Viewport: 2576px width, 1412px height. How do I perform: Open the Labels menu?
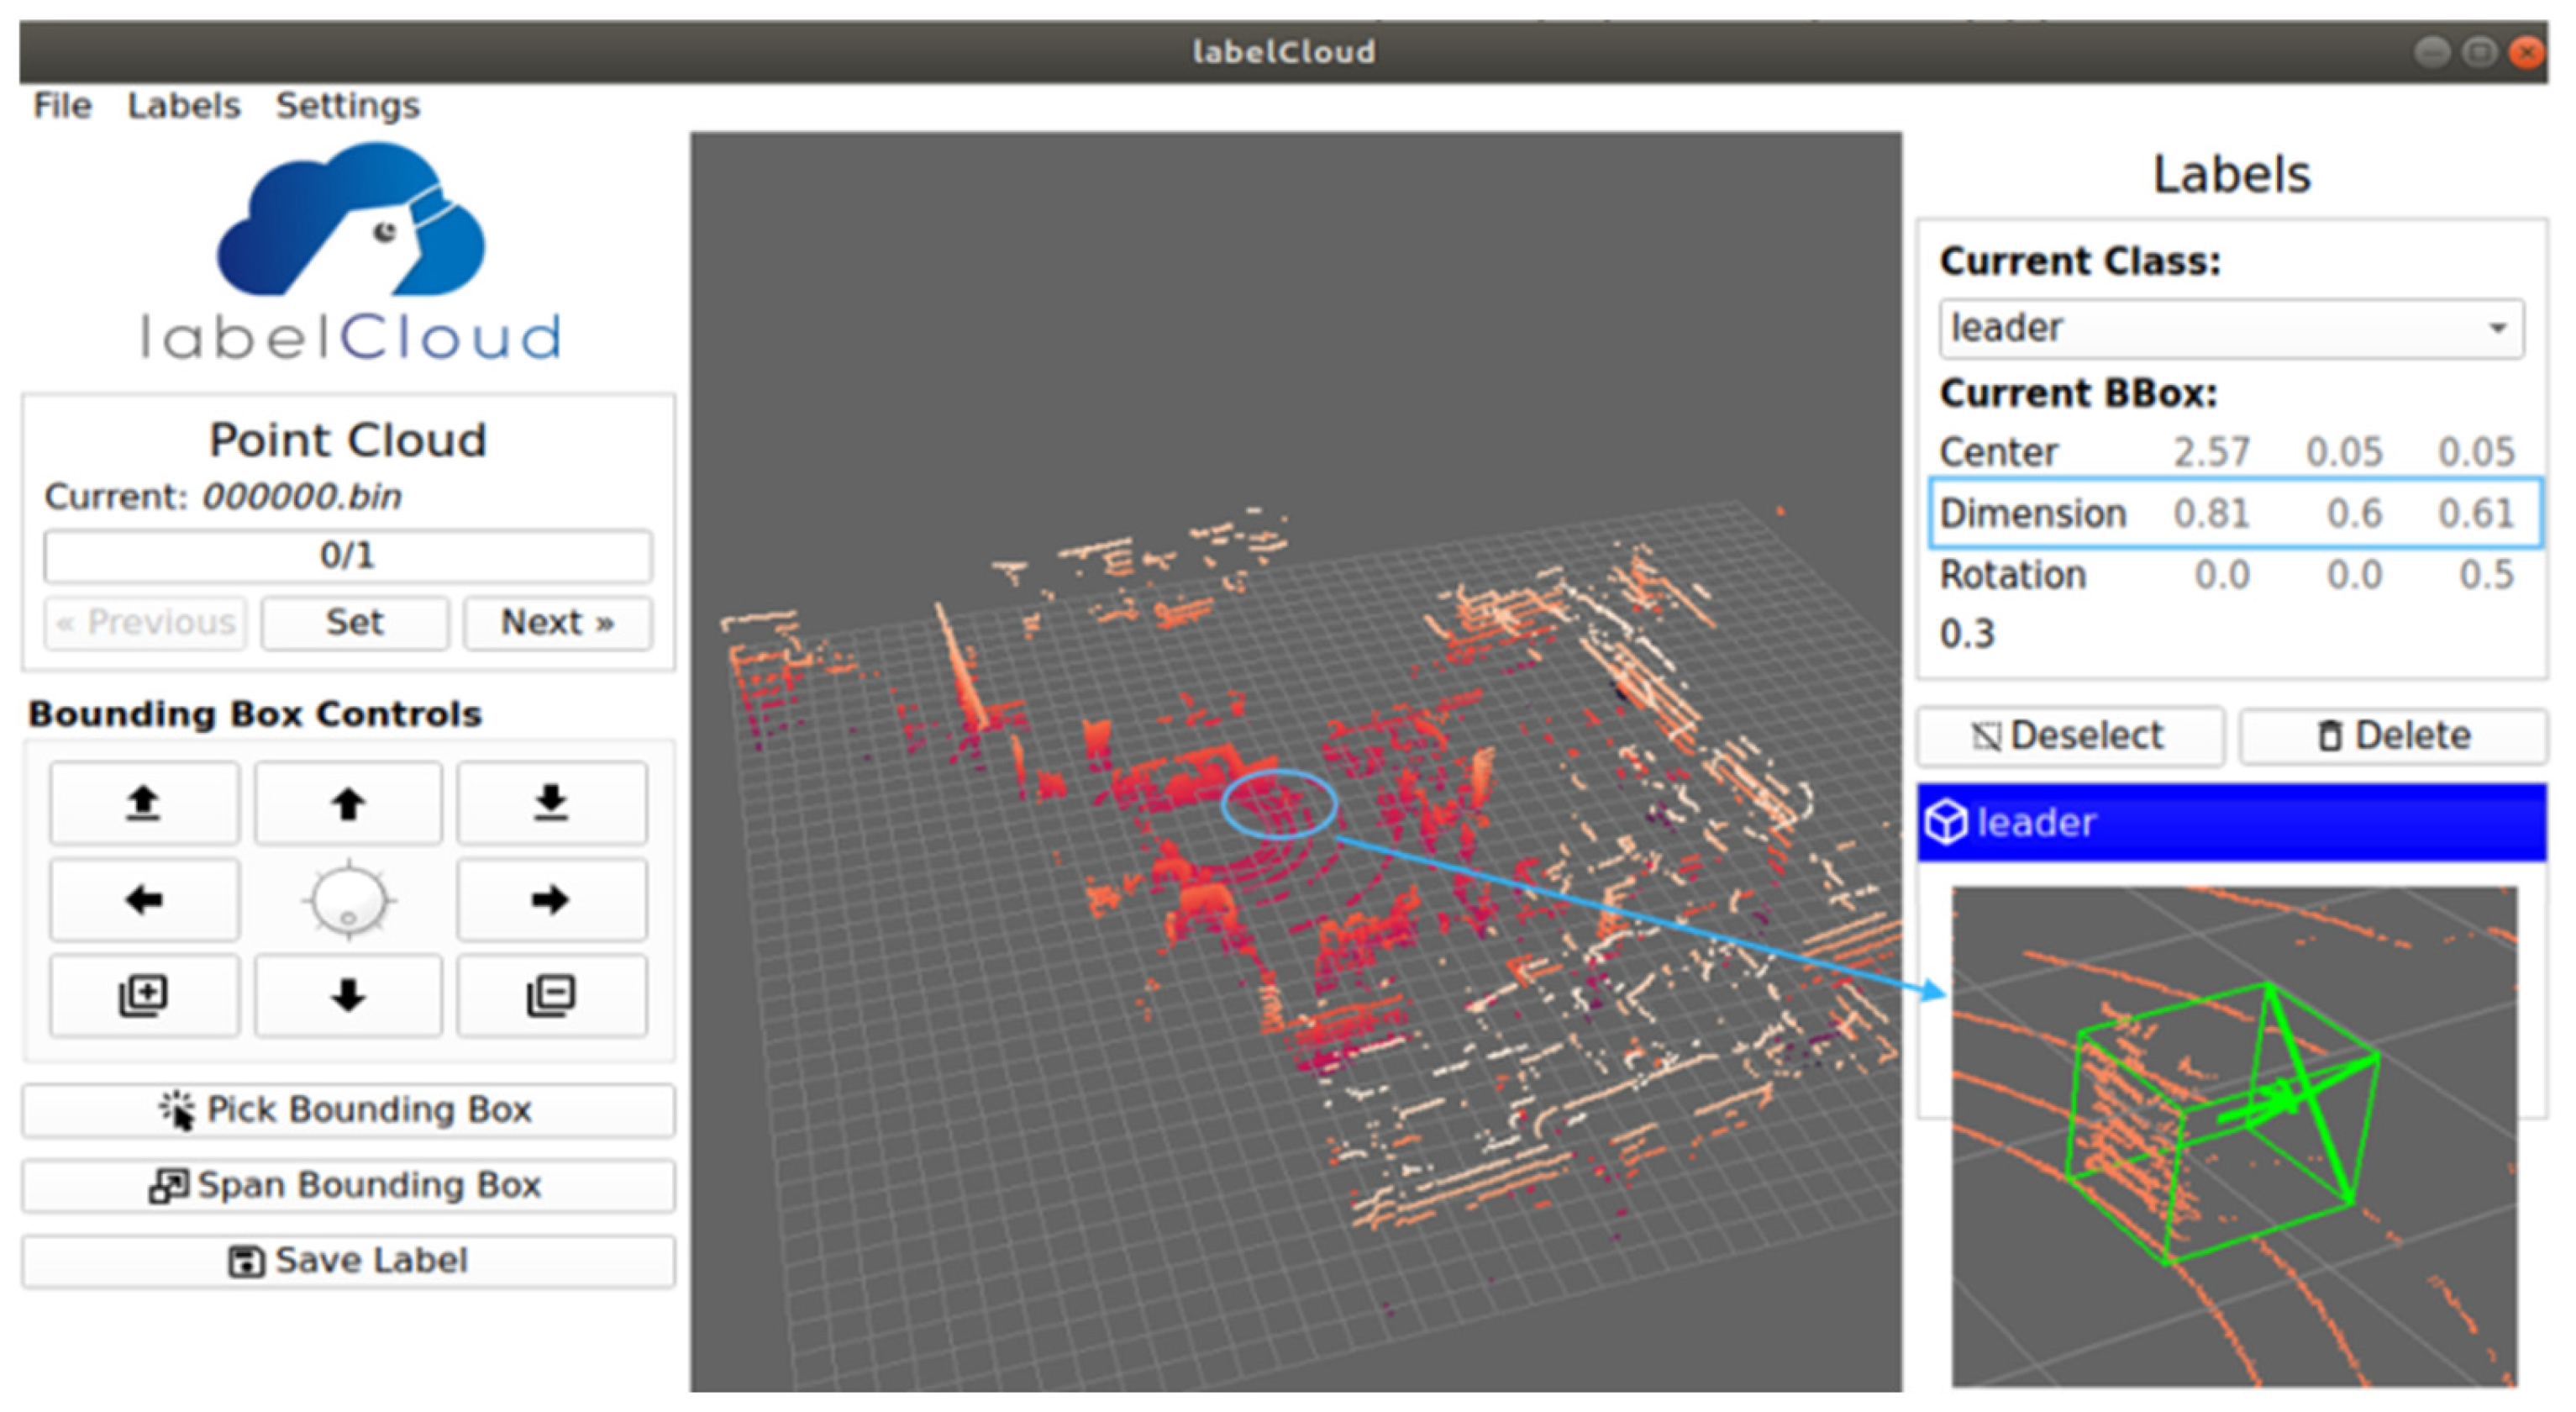(x=184, y=105)
